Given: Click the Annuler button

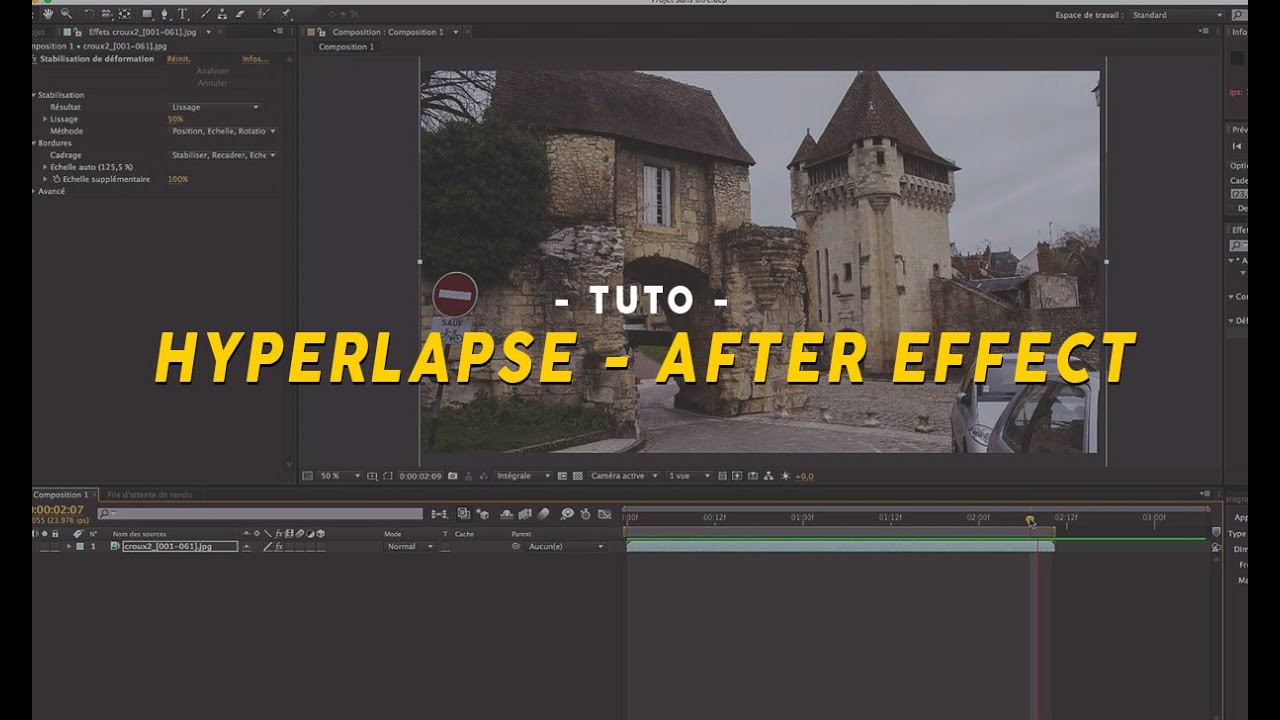Looking at the screenshot, I should (x=212, y=83).
